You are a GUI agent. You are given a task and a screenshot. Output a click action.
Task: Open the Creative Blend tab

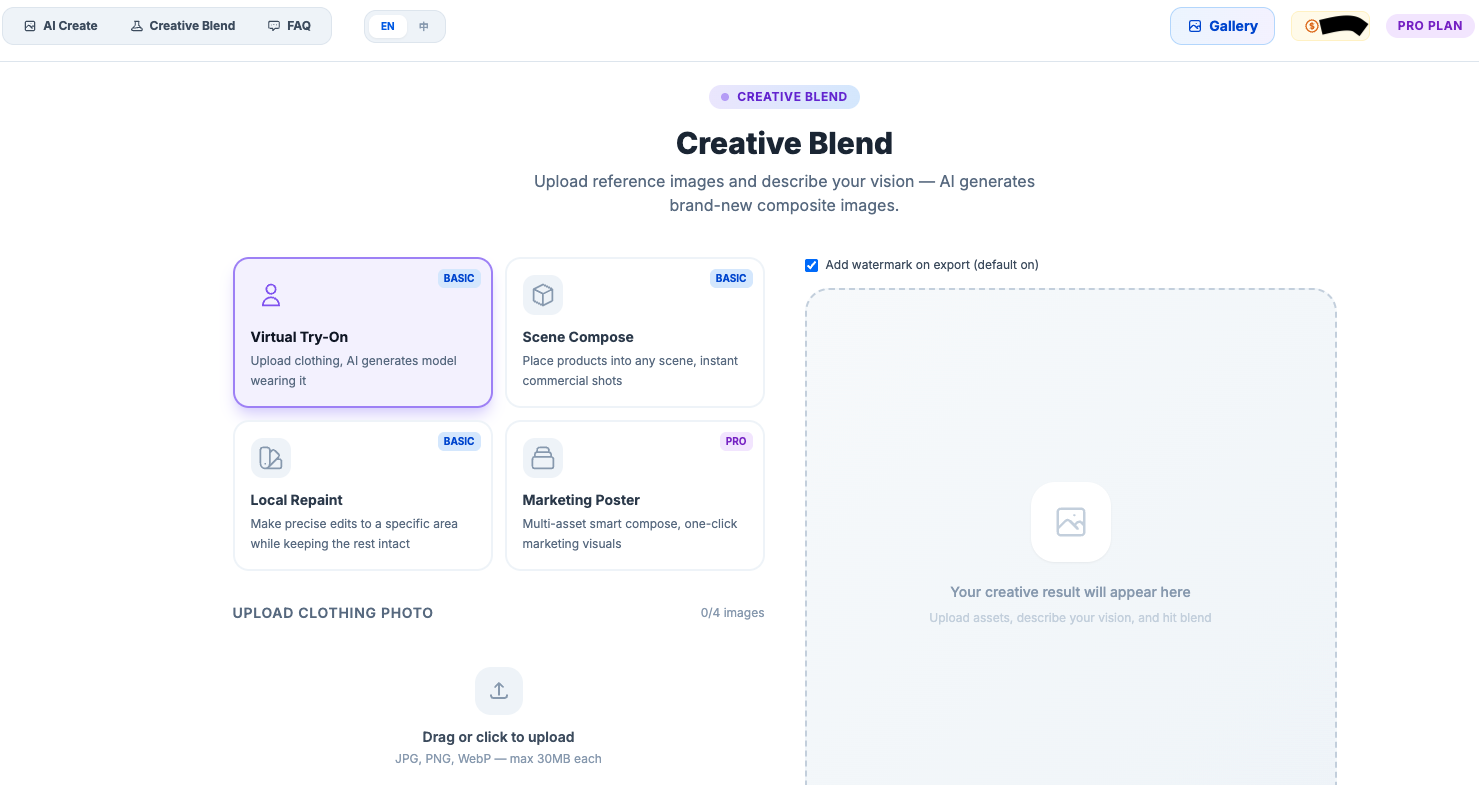pos(183,26)
